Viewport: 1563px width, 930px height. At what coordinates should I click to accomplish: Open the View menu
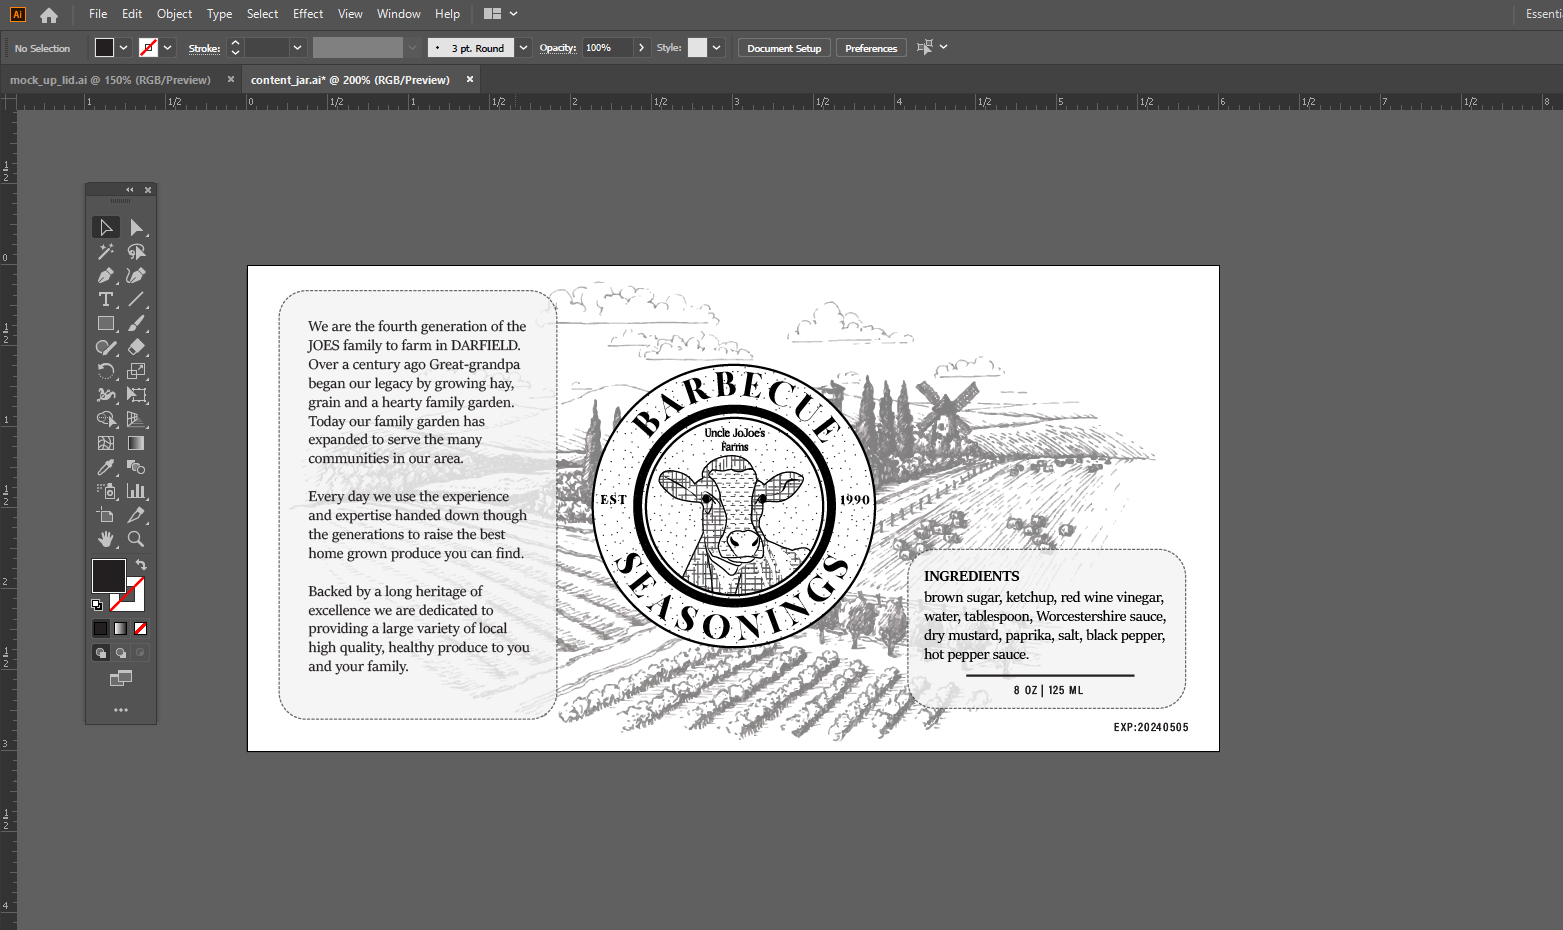[350, 14]
